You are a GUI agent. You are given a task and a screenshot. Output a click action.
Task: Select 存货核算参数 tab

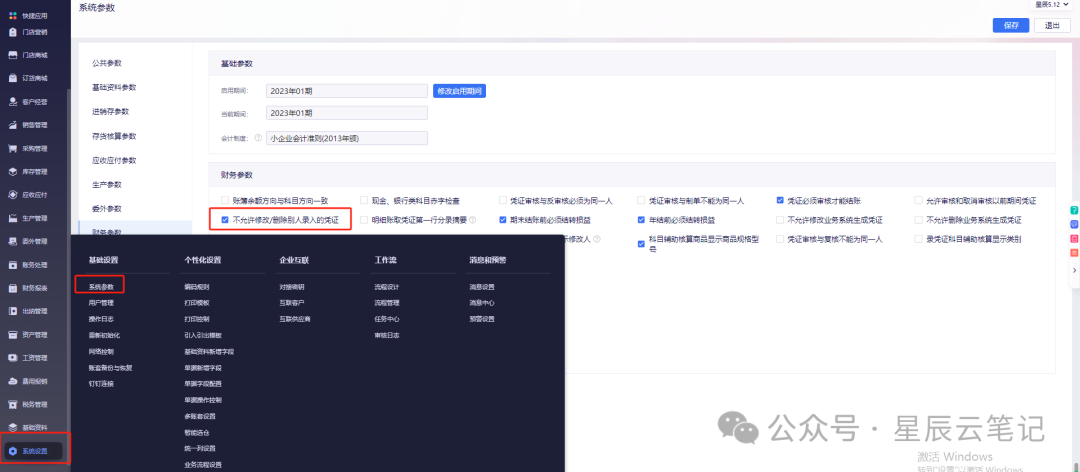coord(114,136)
